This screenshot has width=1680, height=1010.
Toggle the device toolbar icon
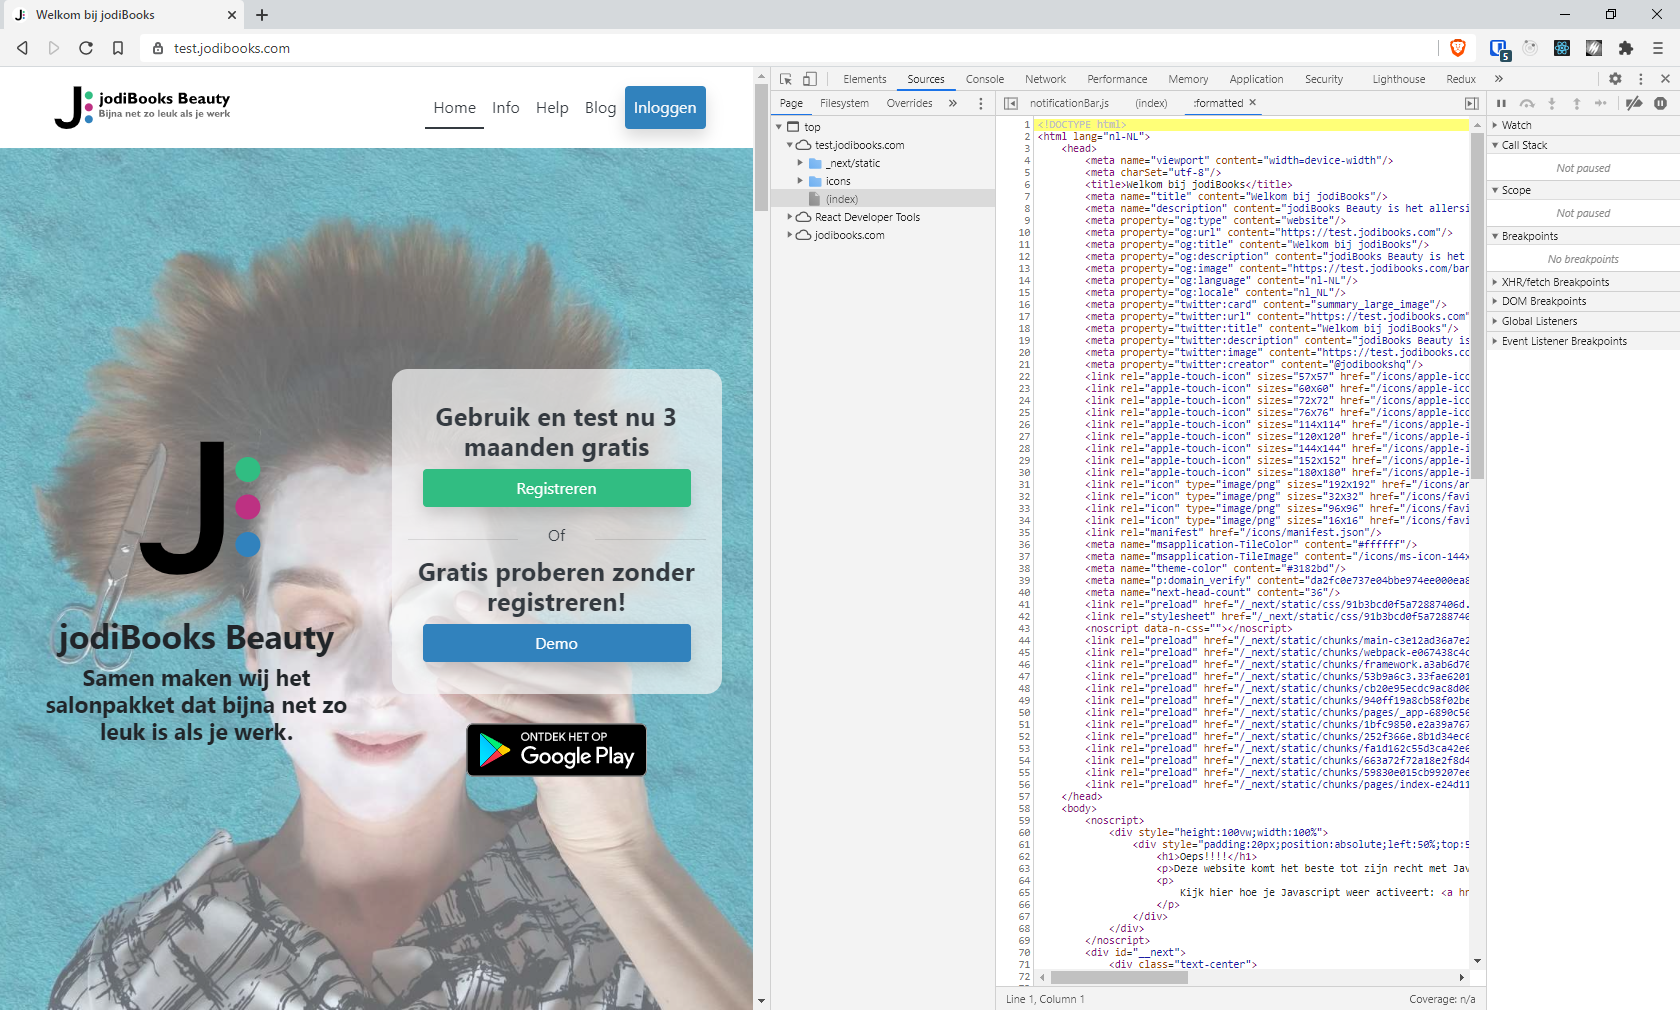[810, 79]
